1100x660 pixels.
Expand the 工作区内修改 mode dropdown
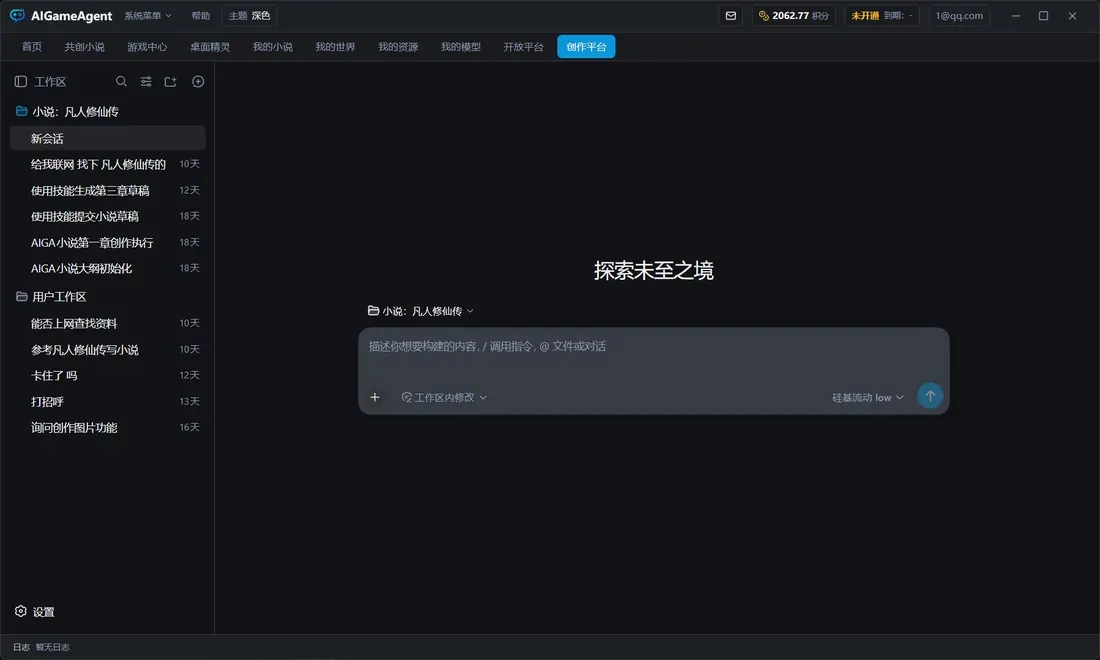coord(443,397)
